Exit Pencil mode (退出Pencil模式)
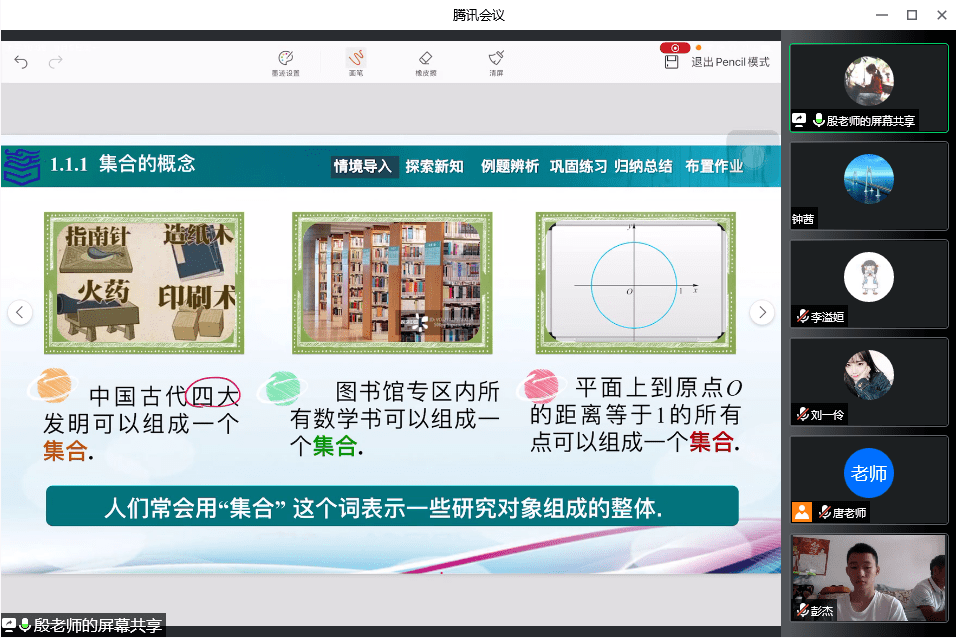 coord(730,62)
